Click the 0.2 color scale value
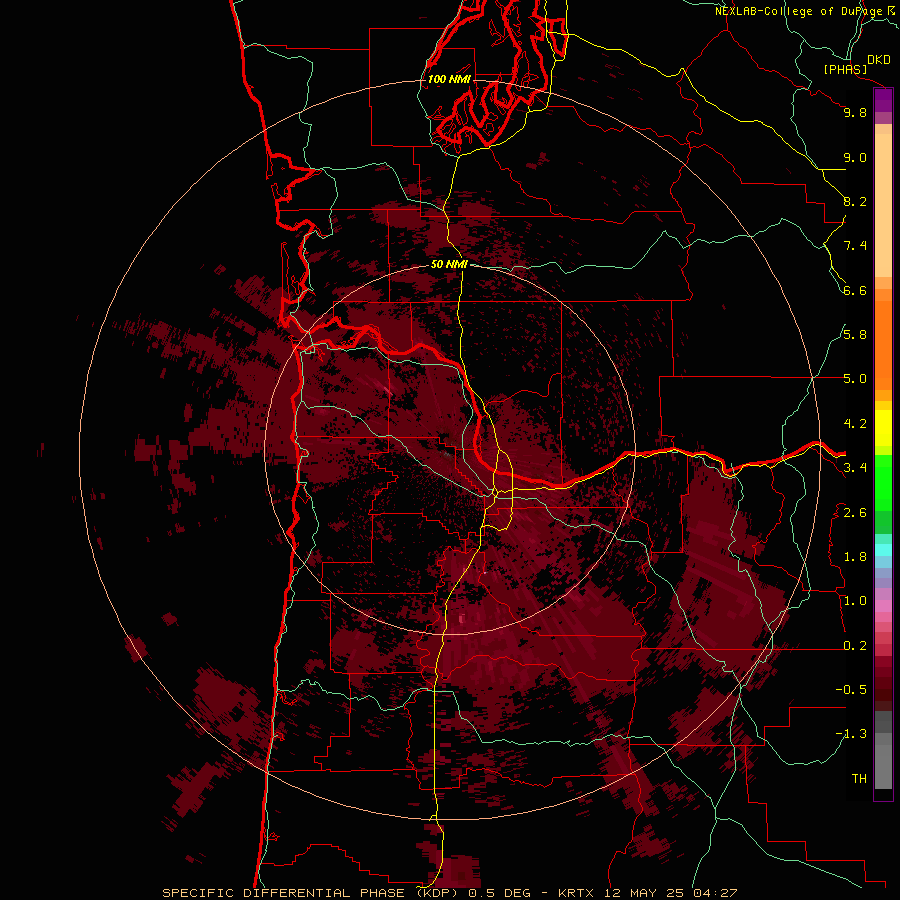Screen dimensions: 900x900 [855, 646]
